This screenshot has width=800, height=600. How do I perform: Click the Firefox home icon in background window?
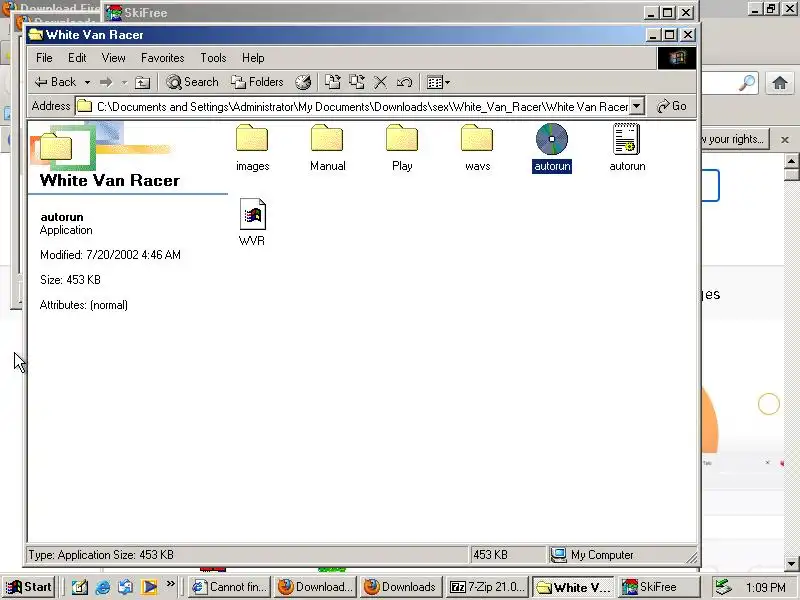pyautogui.click(x=780, y=83)
